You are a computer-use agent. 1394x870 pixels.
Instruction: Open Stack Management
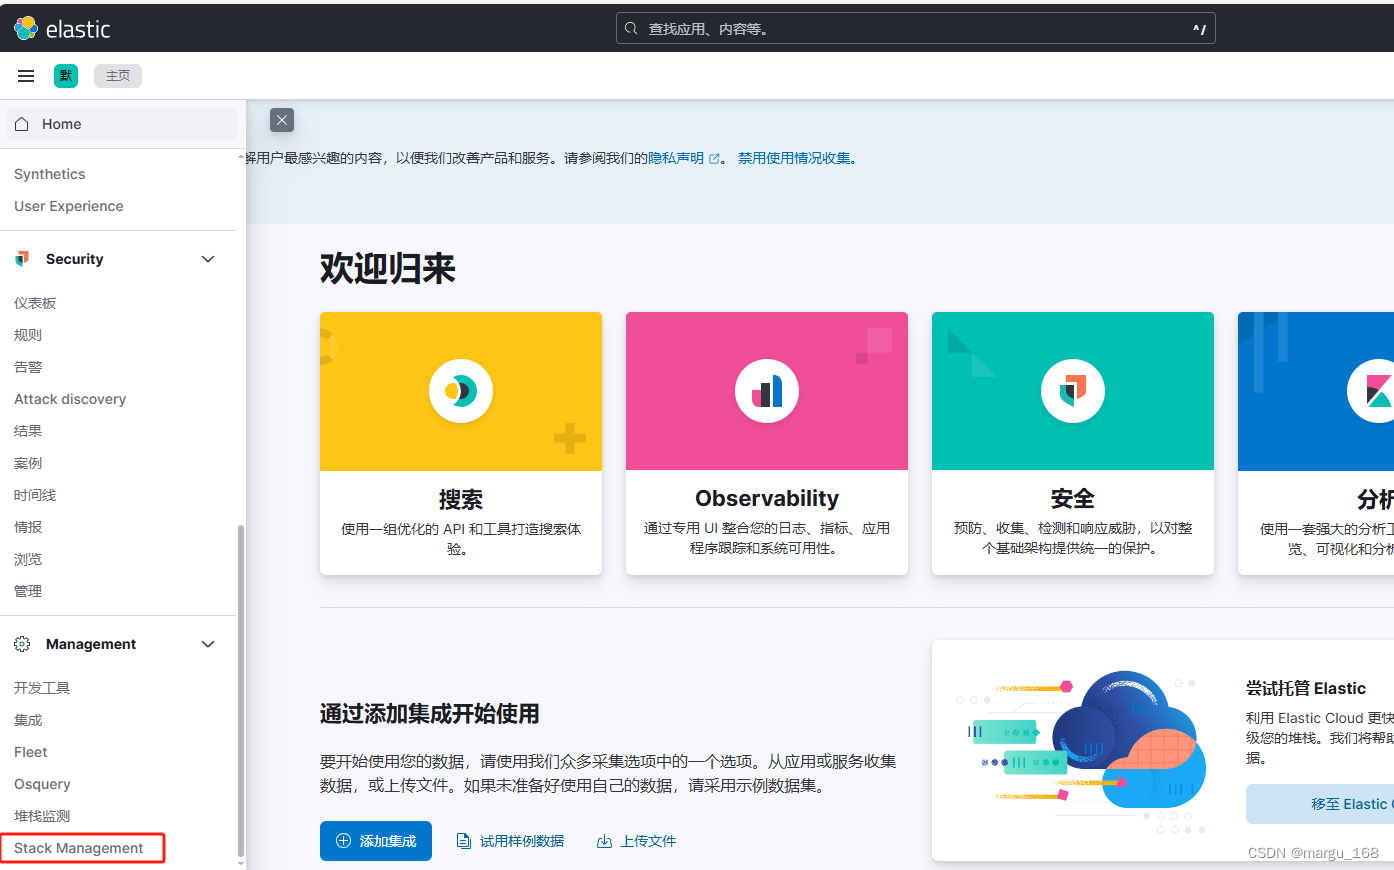79,848
